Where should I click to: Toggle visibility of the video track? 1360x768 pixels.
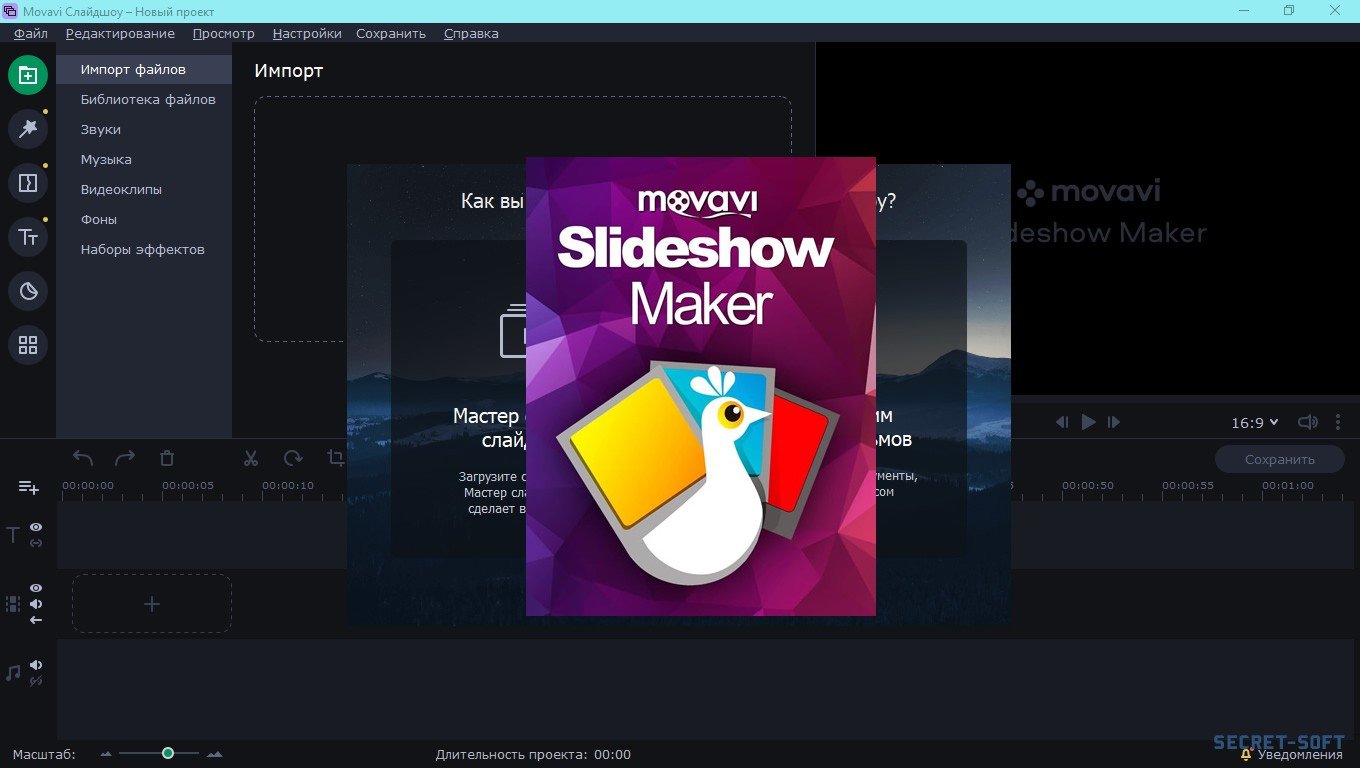[x=36, y=588]
